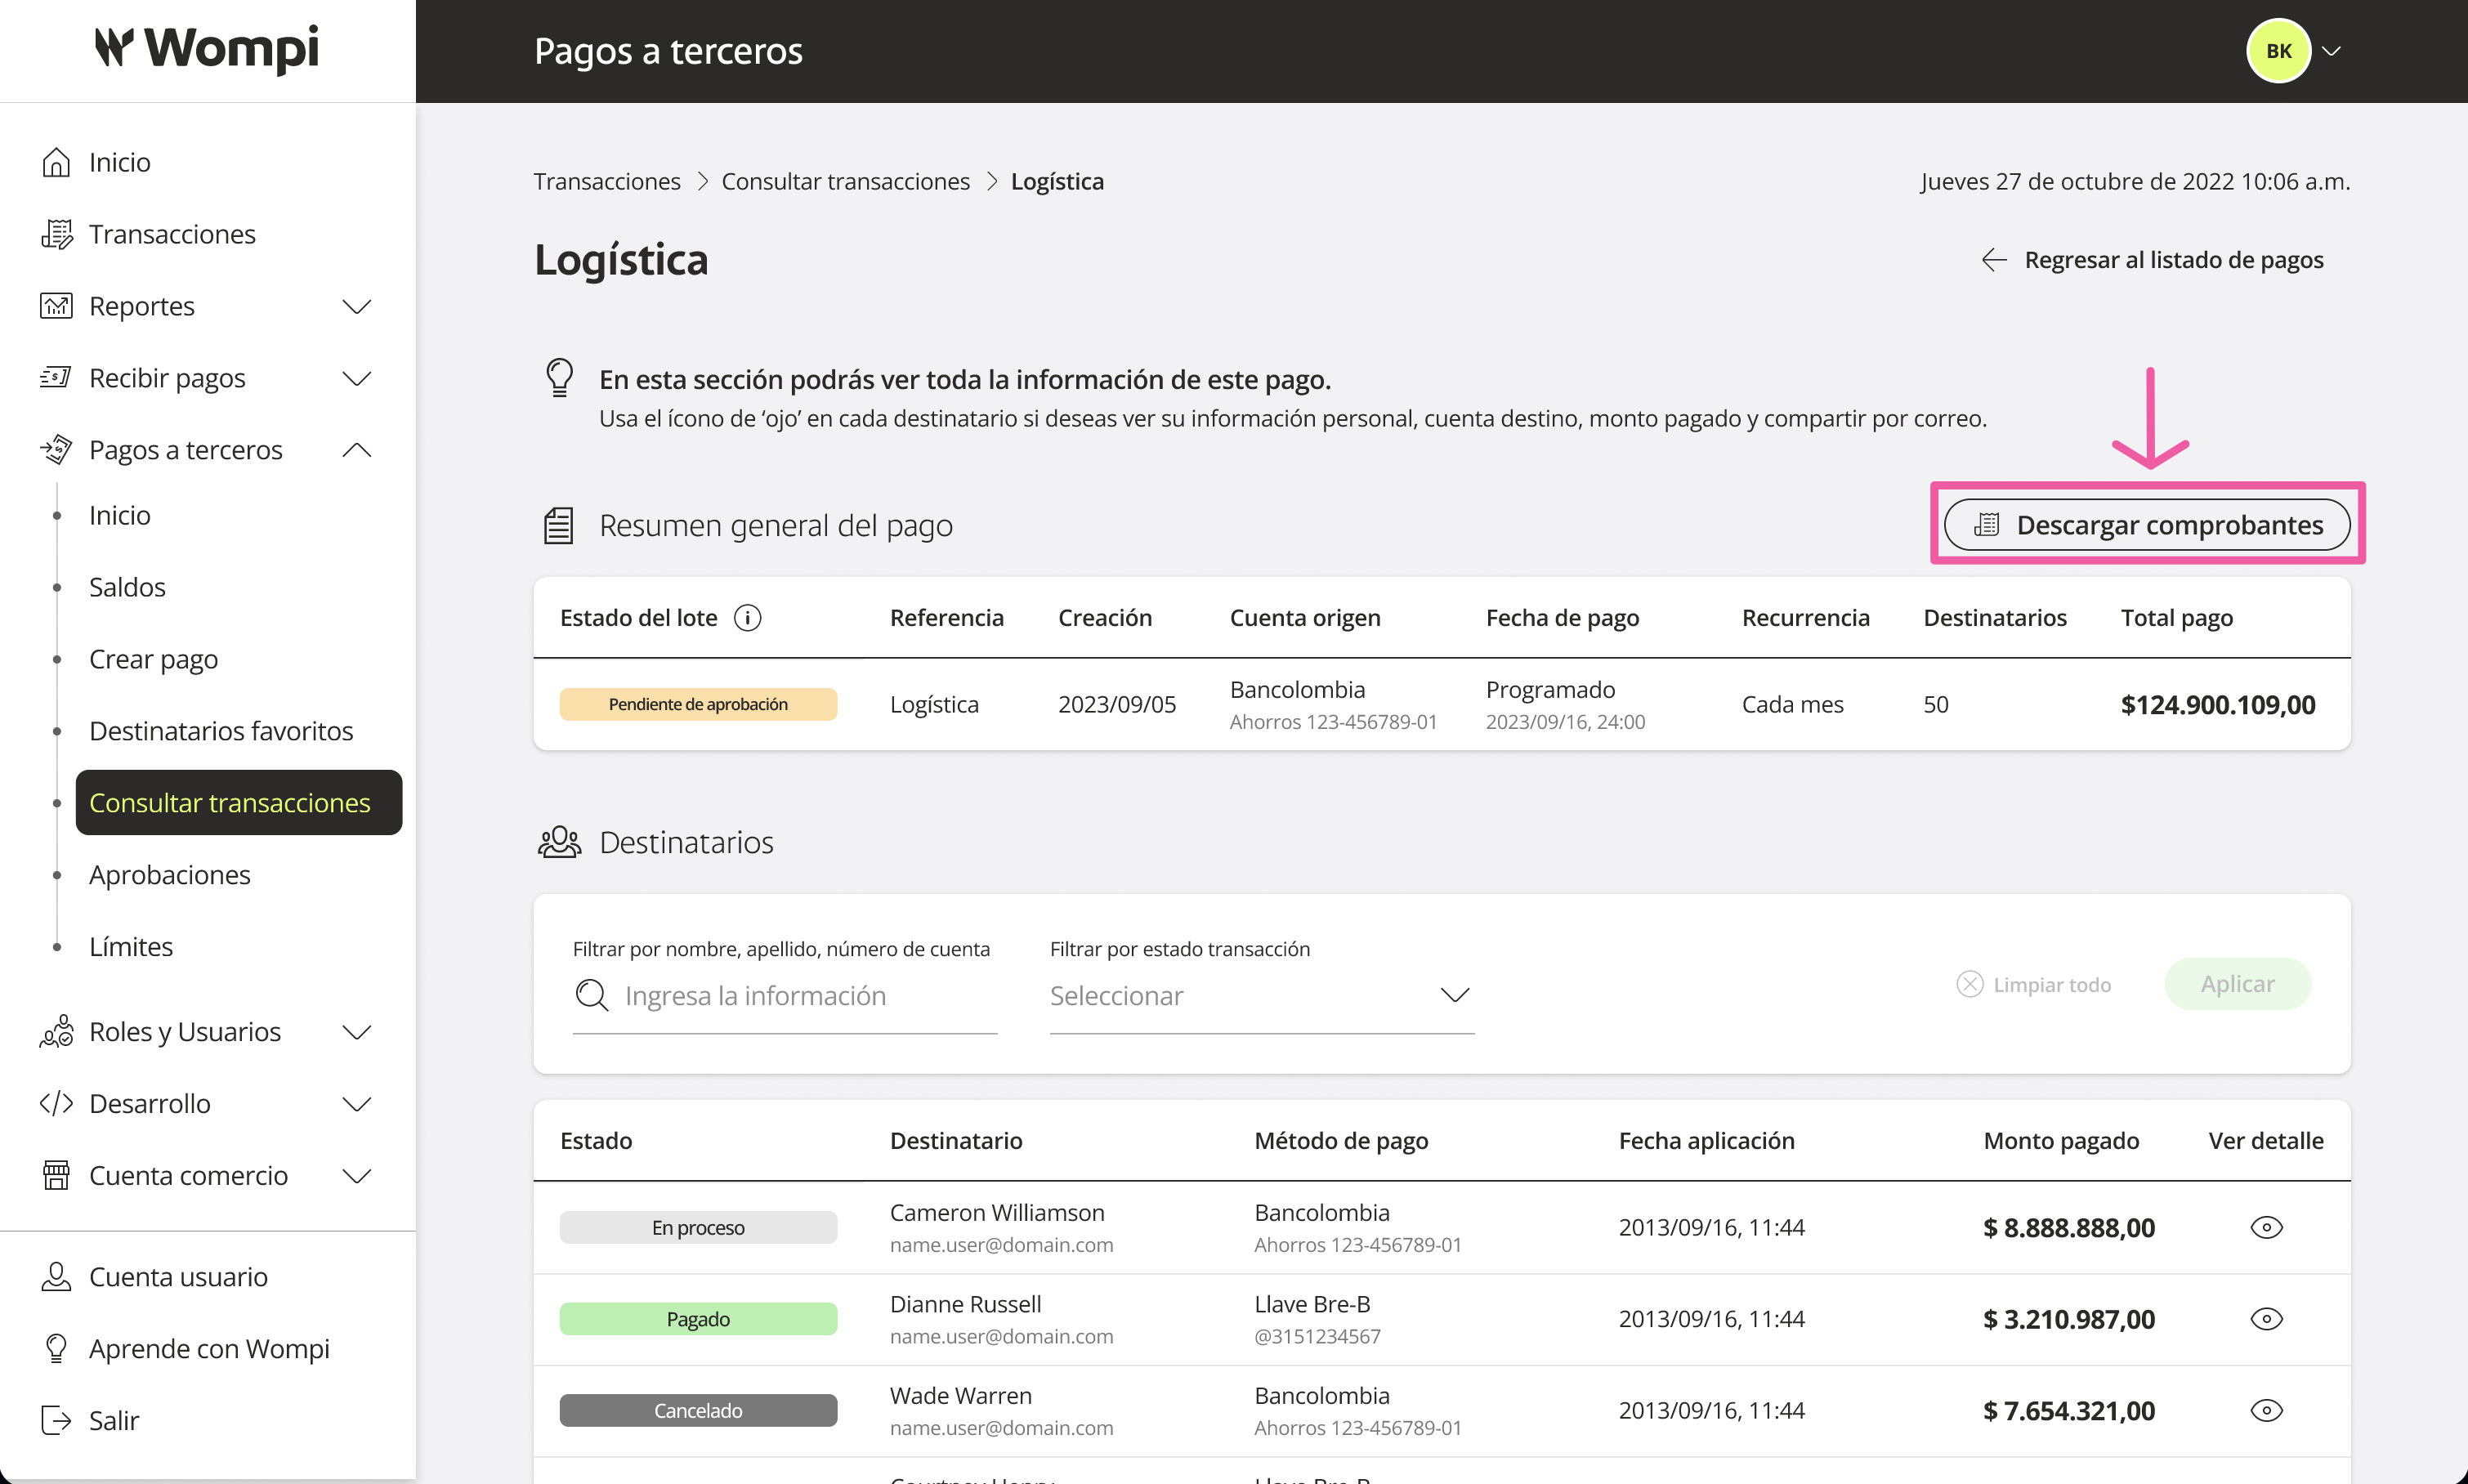
Task: Click the Recibir pagos money icon
Action: coord(56,378)
